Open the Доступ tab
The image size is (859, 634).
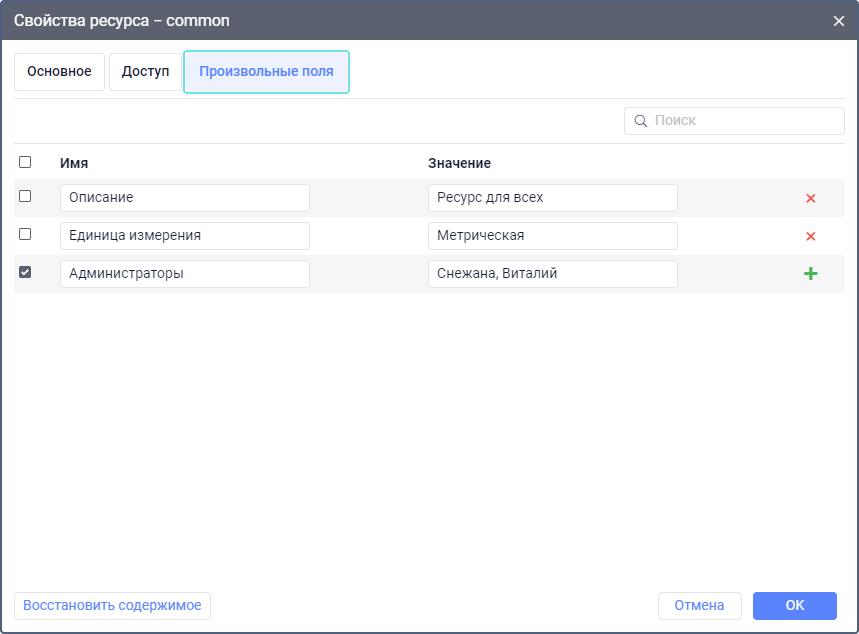tap(145, 72)
